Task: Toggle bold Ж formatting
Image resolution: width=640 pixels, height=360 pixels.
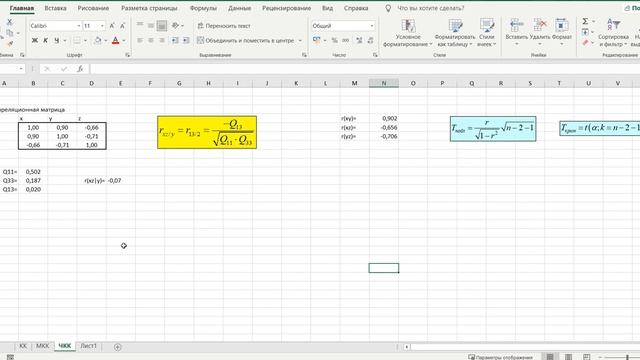Action: pyautogui.click(x=35, y=40)
